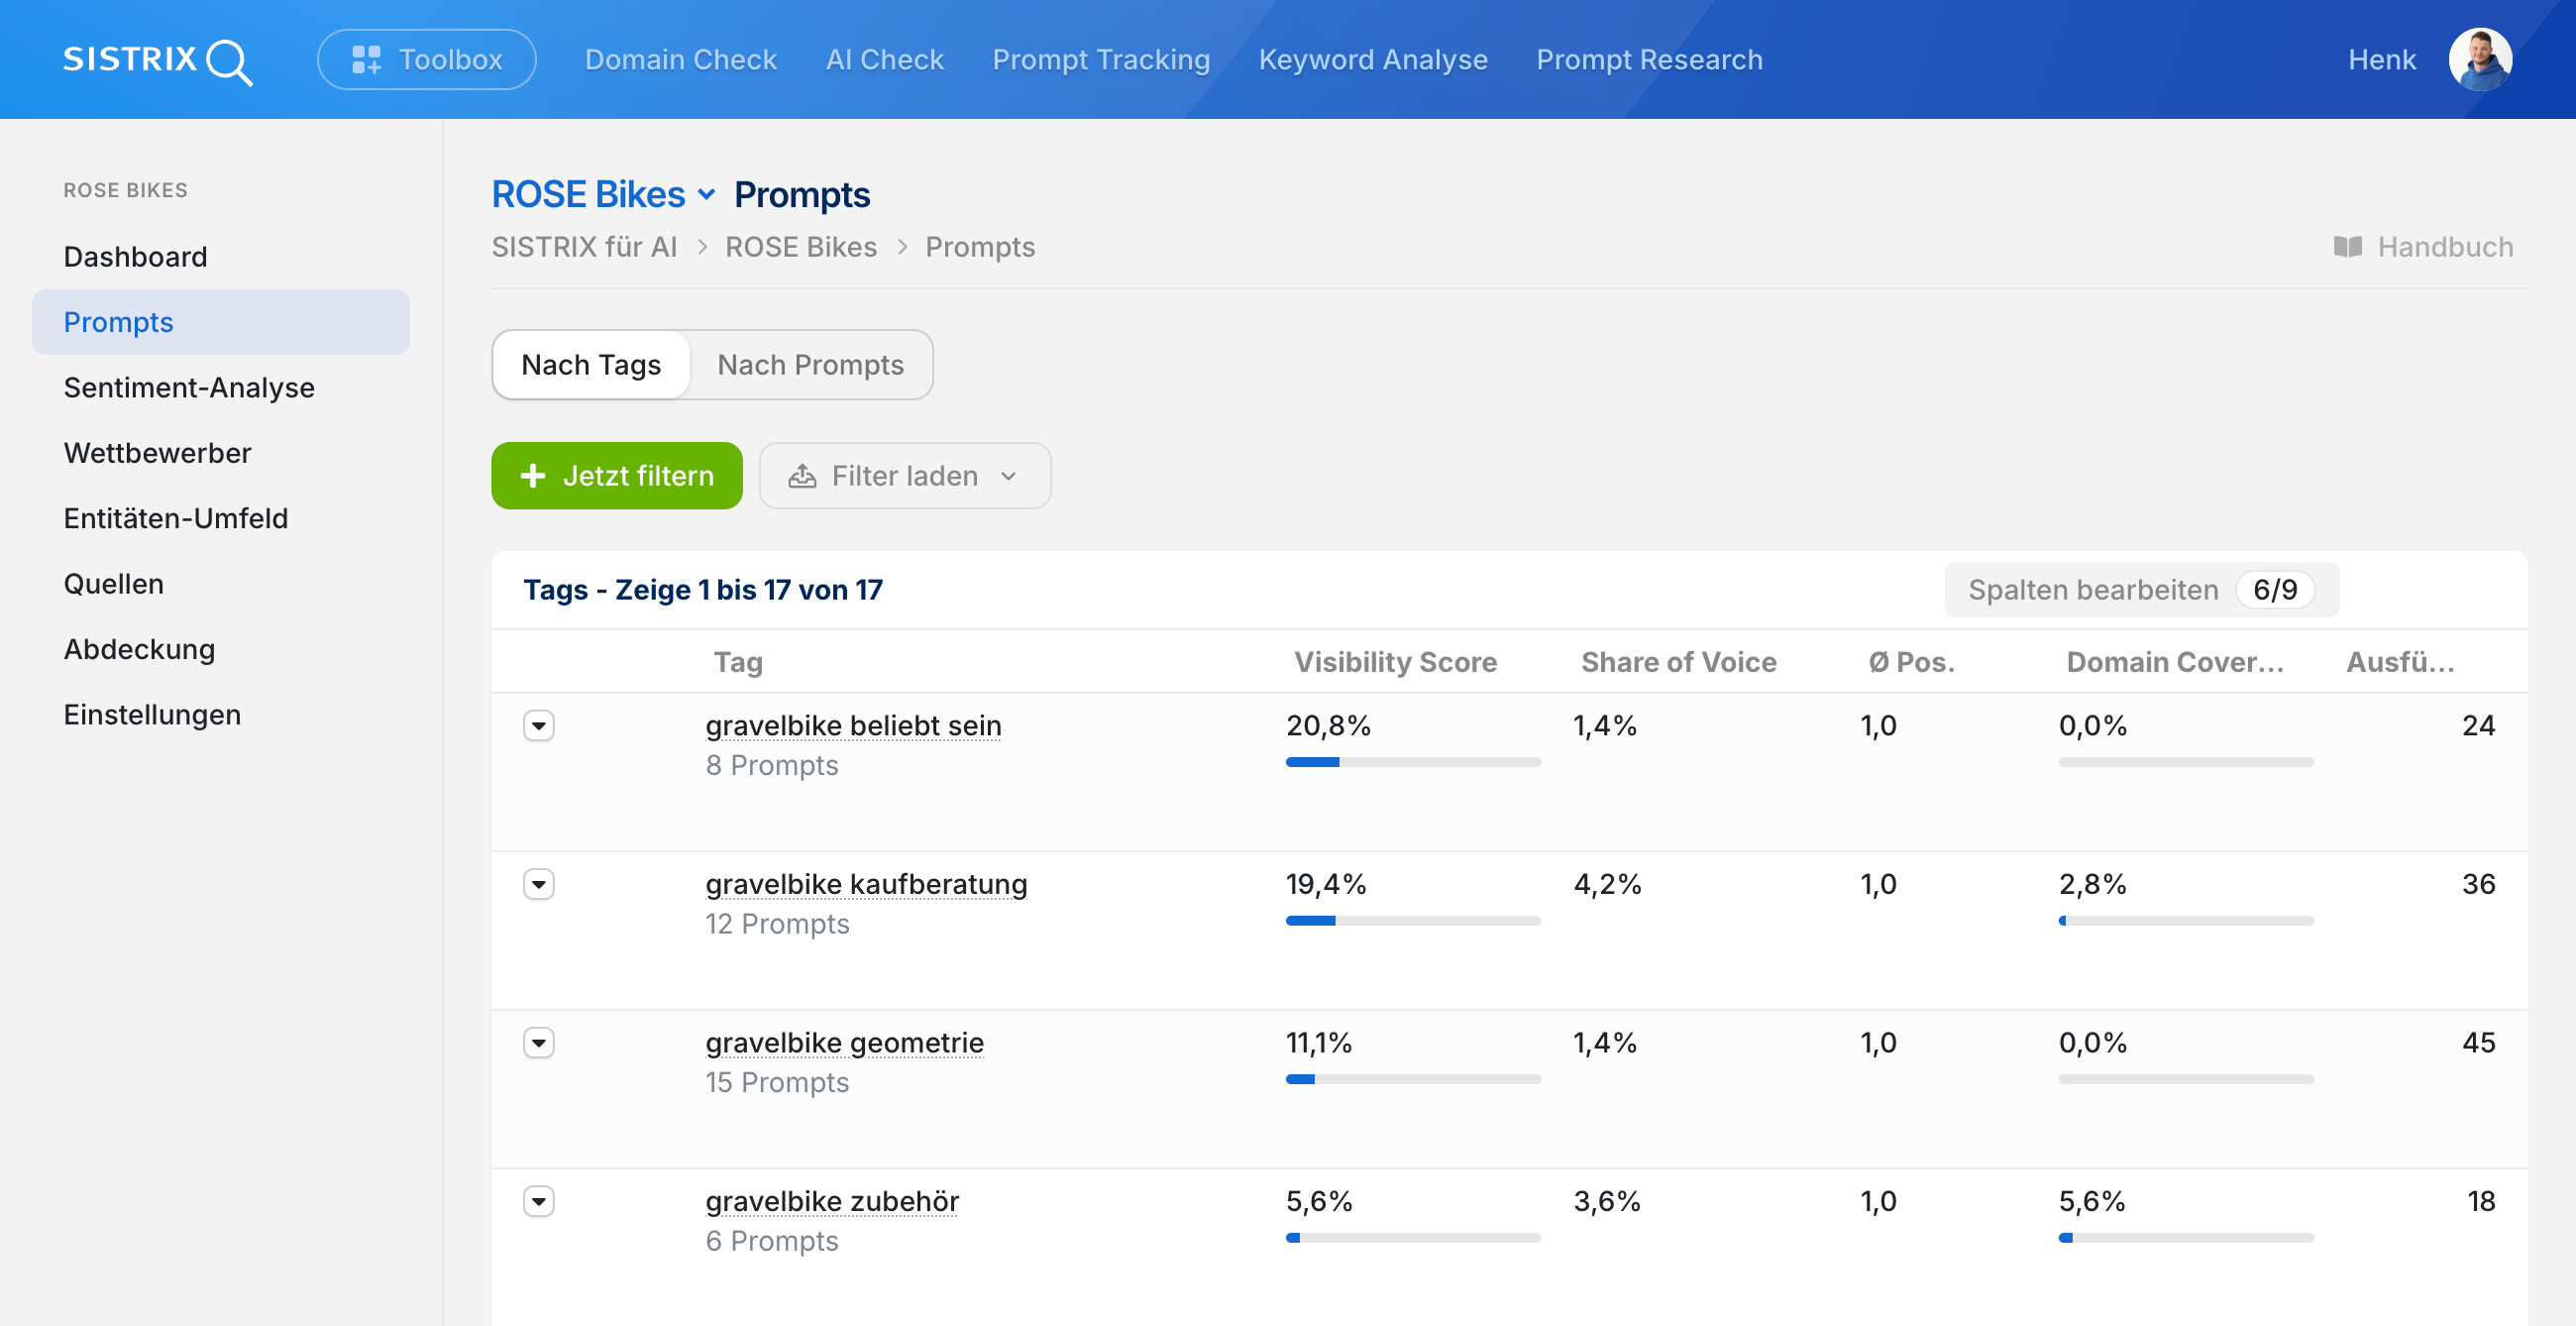Click Share of Voice value 4,2%

click(x=1607, y=884)
